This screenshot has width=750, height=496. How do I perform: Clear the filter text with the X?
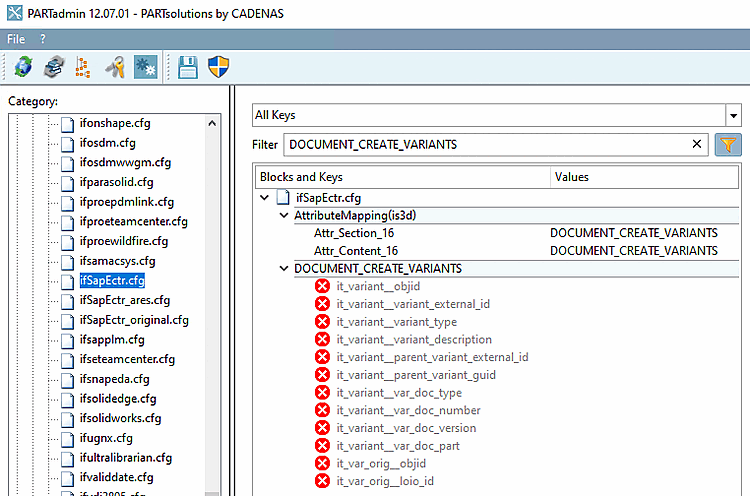click(697, 144)
